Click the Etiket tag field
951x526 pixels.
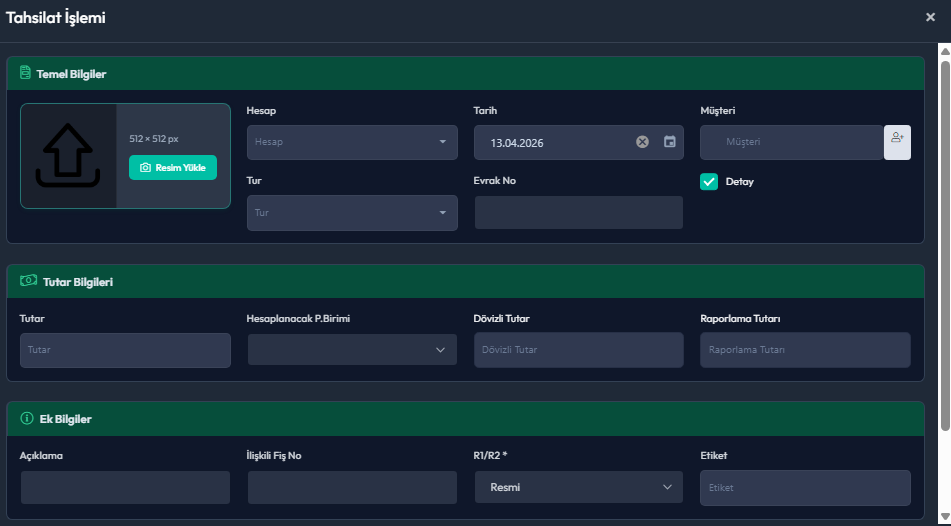[805, 487]
